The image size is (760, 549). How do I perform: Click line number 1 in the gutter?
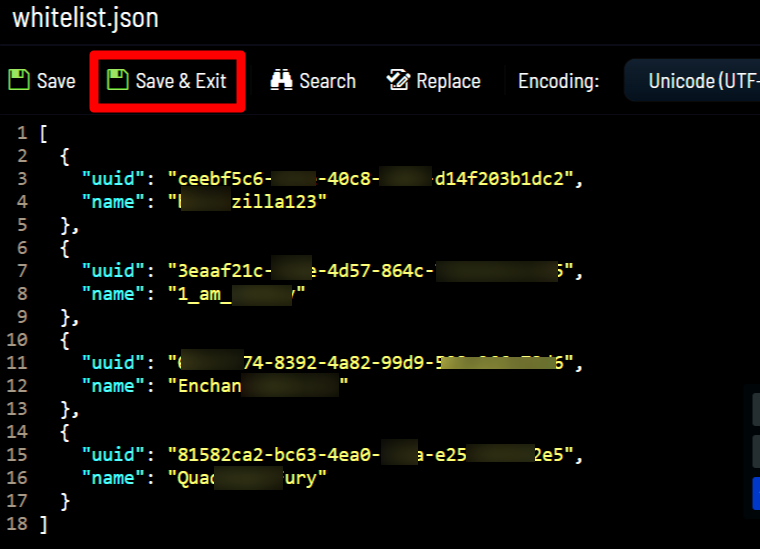[x=21, y=133]
